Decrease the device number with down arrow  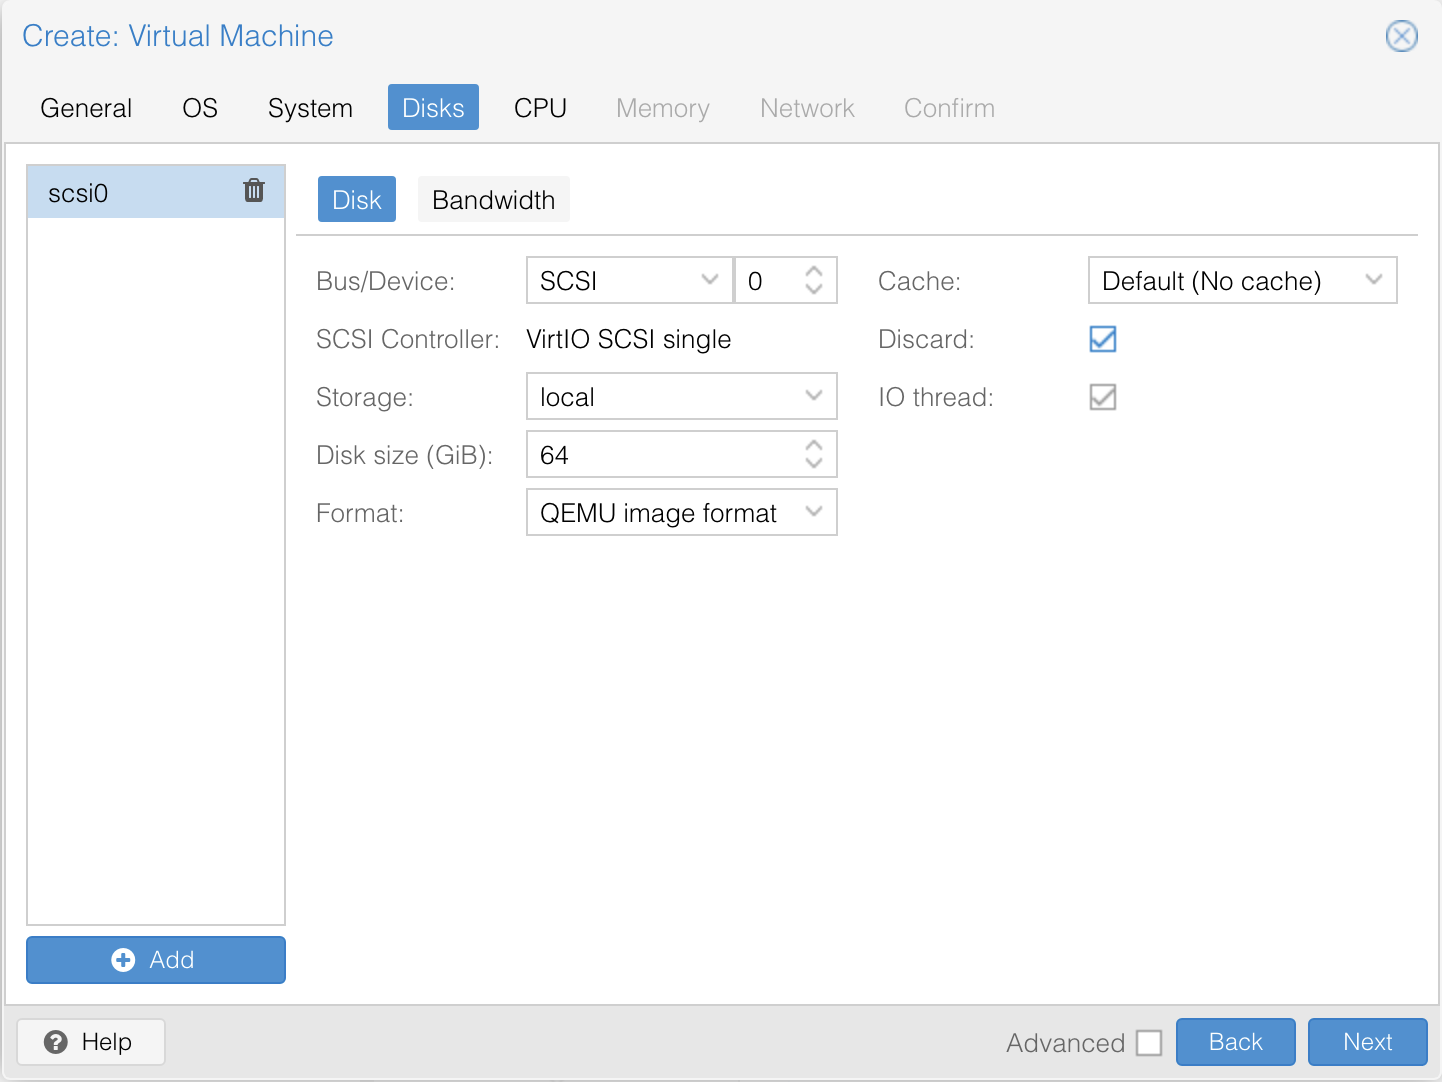(814, 289)
